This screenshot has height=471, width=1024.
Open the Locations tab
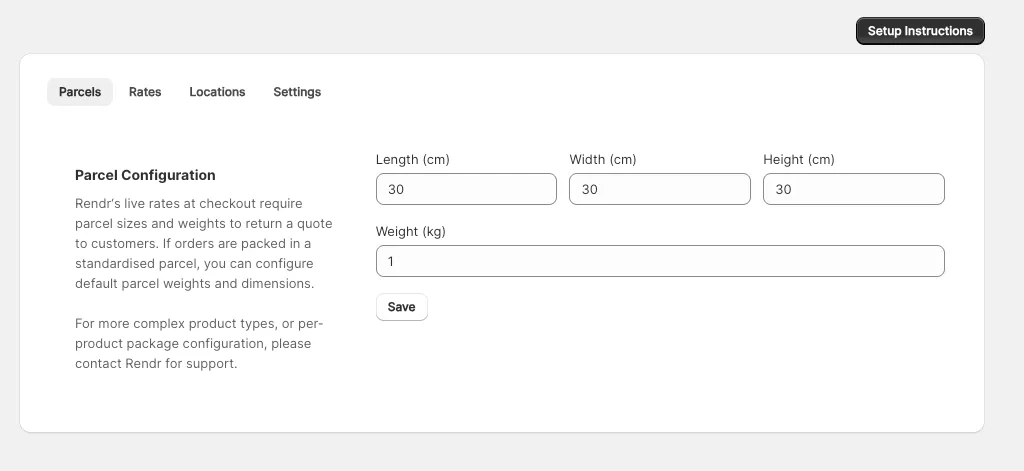pos(217,92)
